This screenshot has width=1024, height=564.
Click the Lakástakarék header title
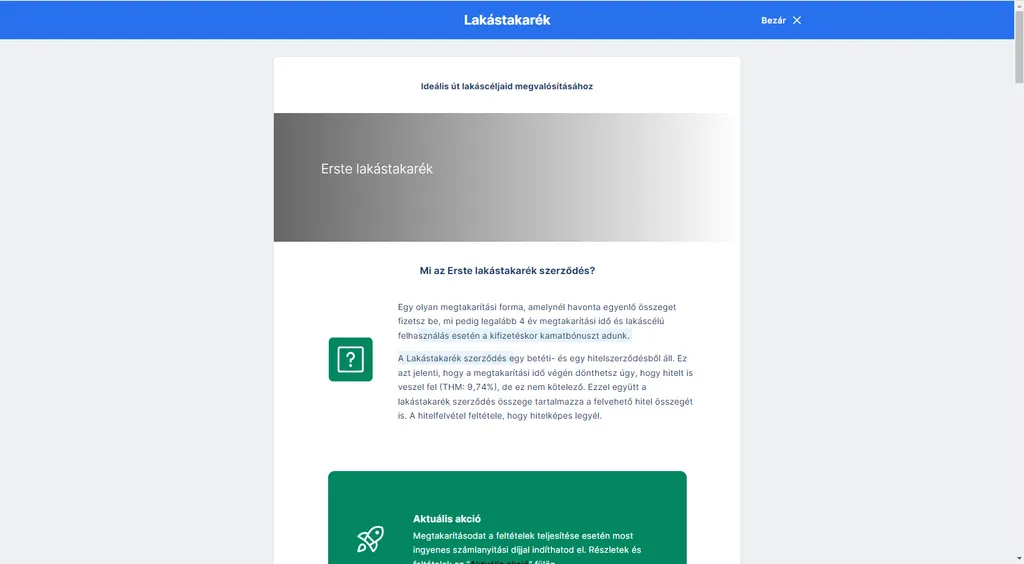pyautogui.click(x=507, y=20)
